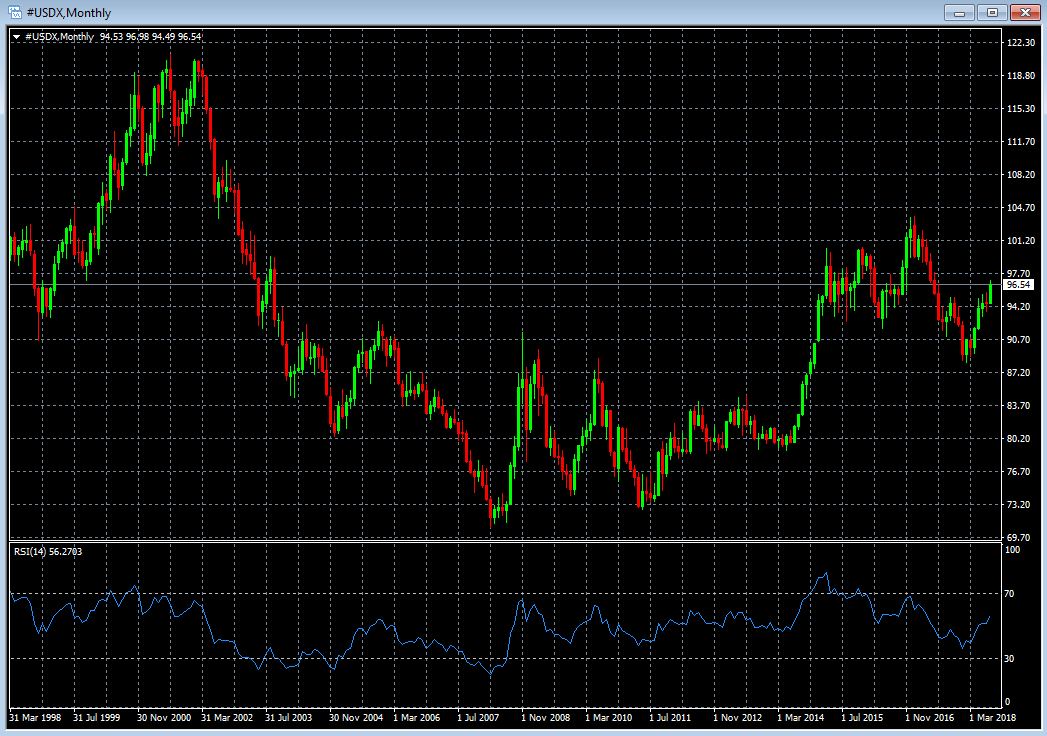Click the 1 Mar 2010 date label
1047x736 pixels.
[x=608, y=718]
